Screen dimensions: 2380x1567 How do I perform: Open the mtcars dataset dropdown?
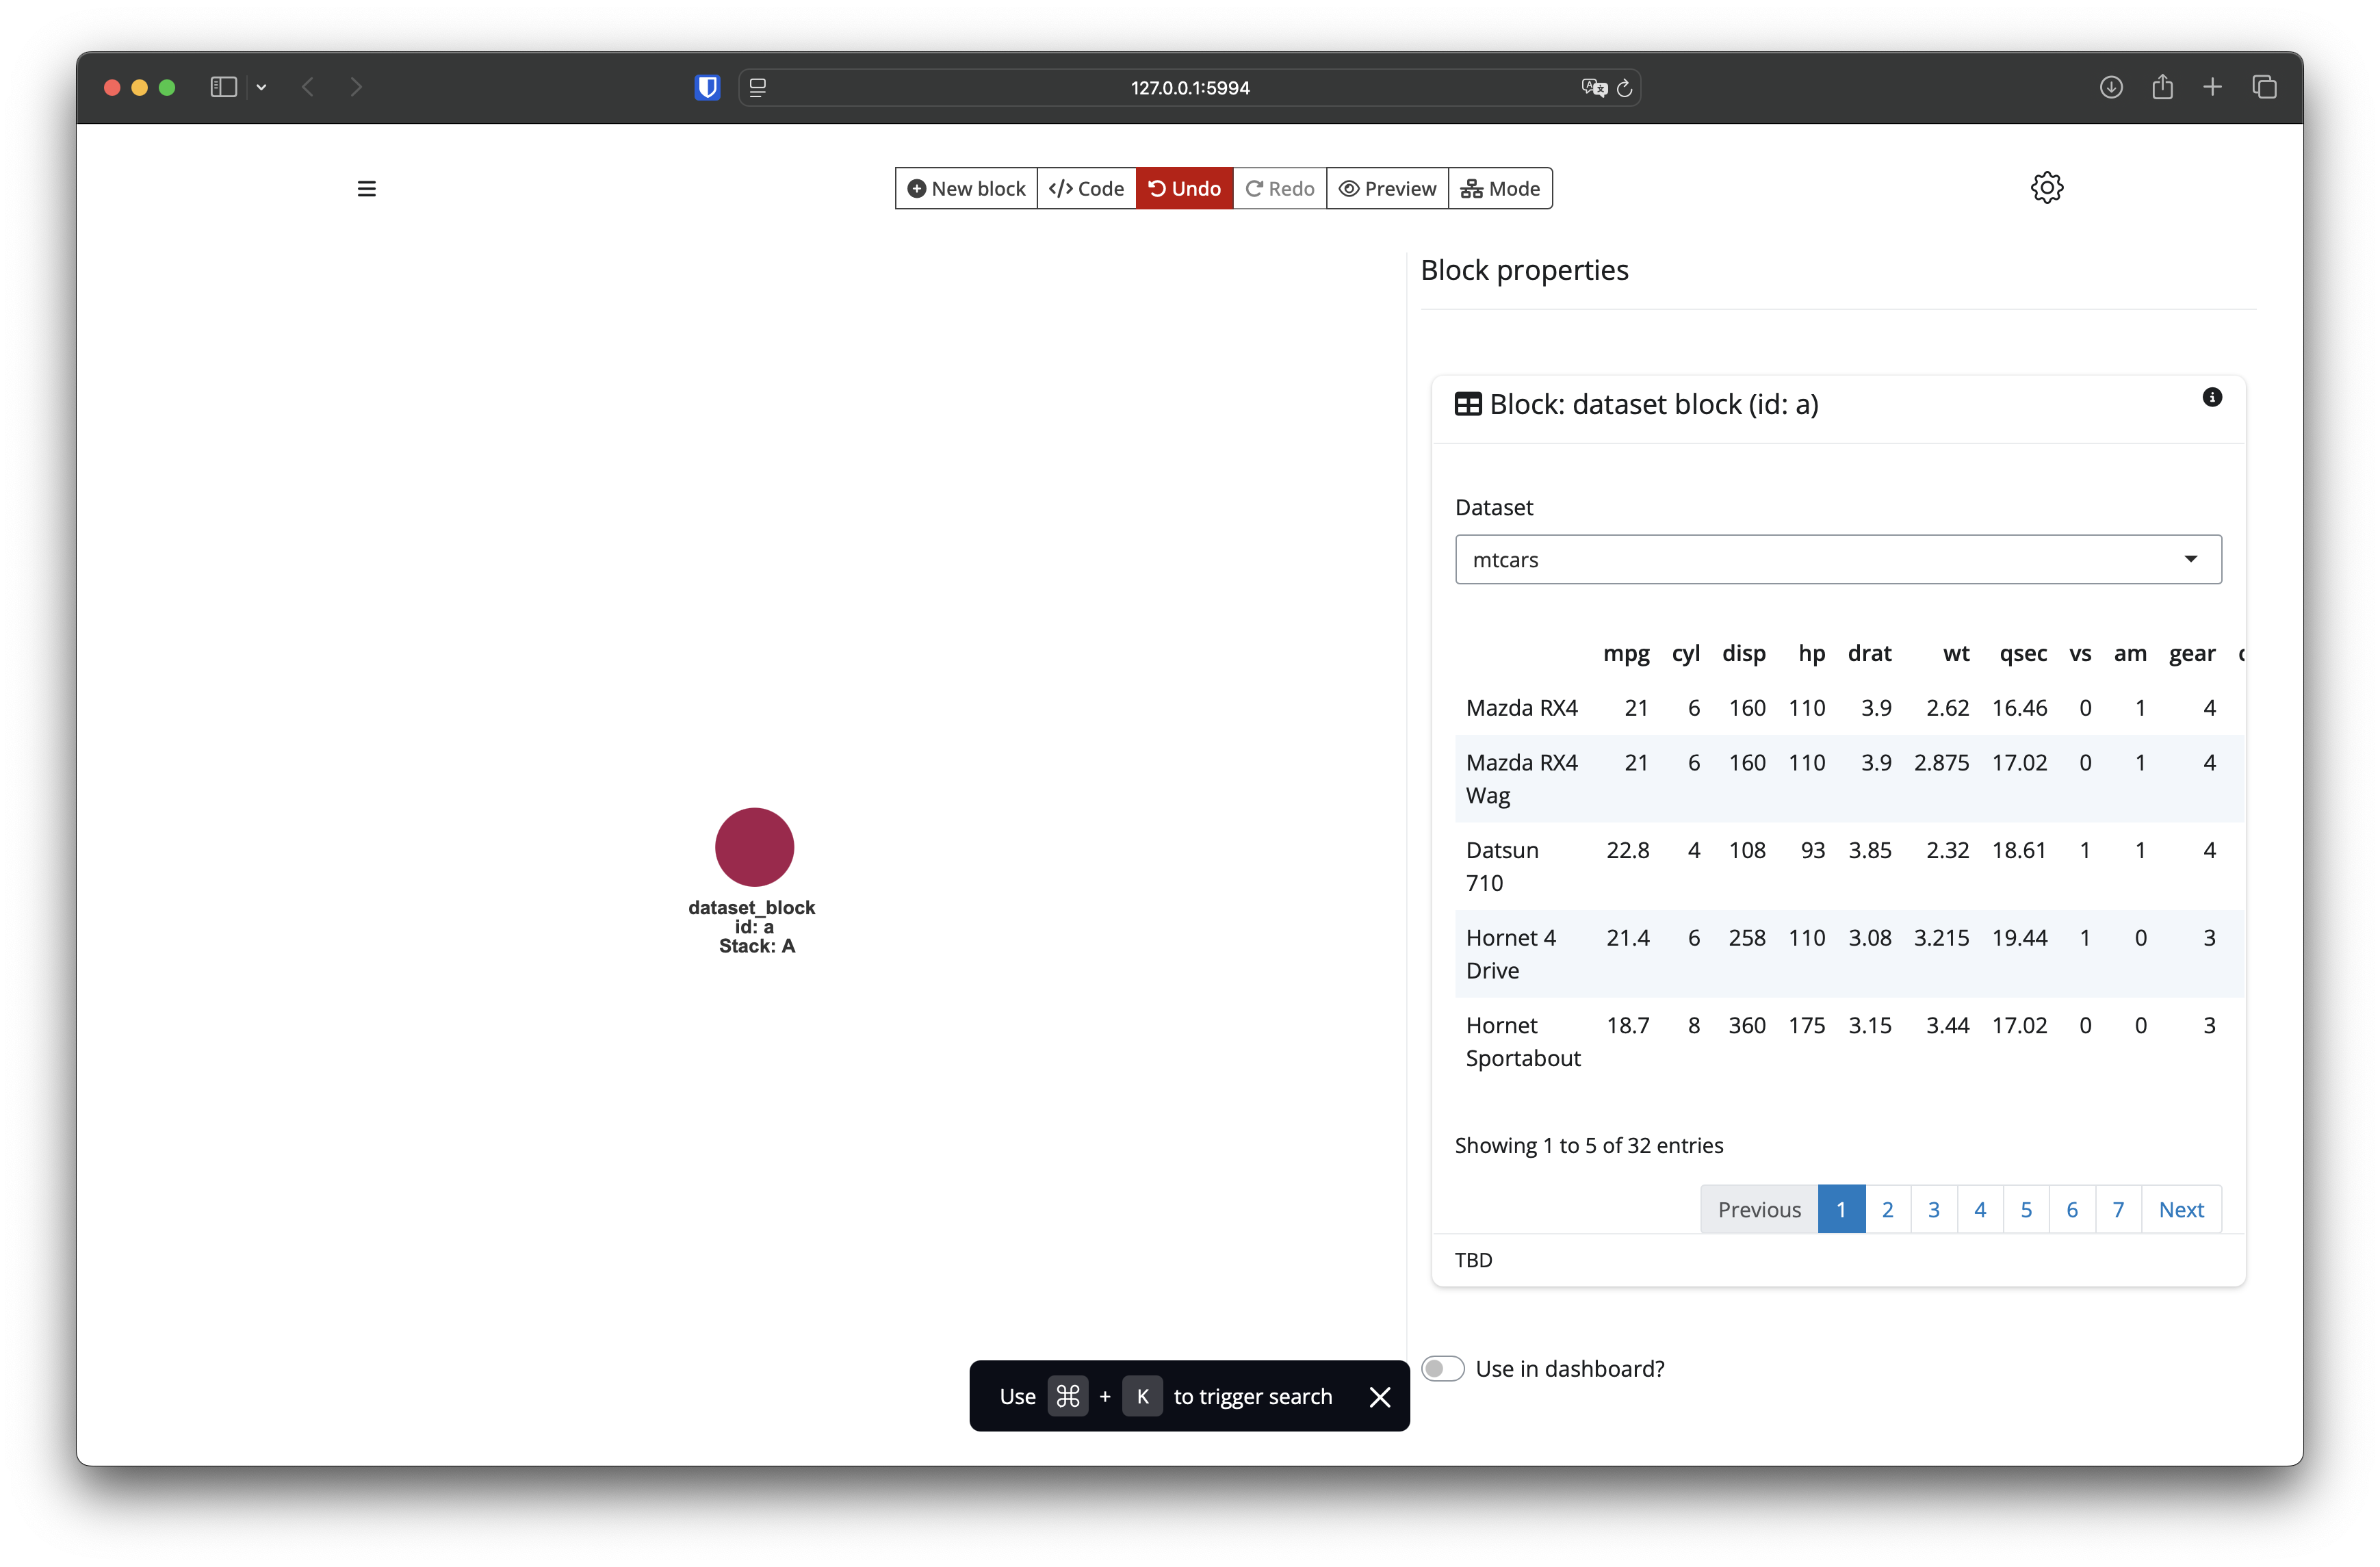coord(1837,559)
